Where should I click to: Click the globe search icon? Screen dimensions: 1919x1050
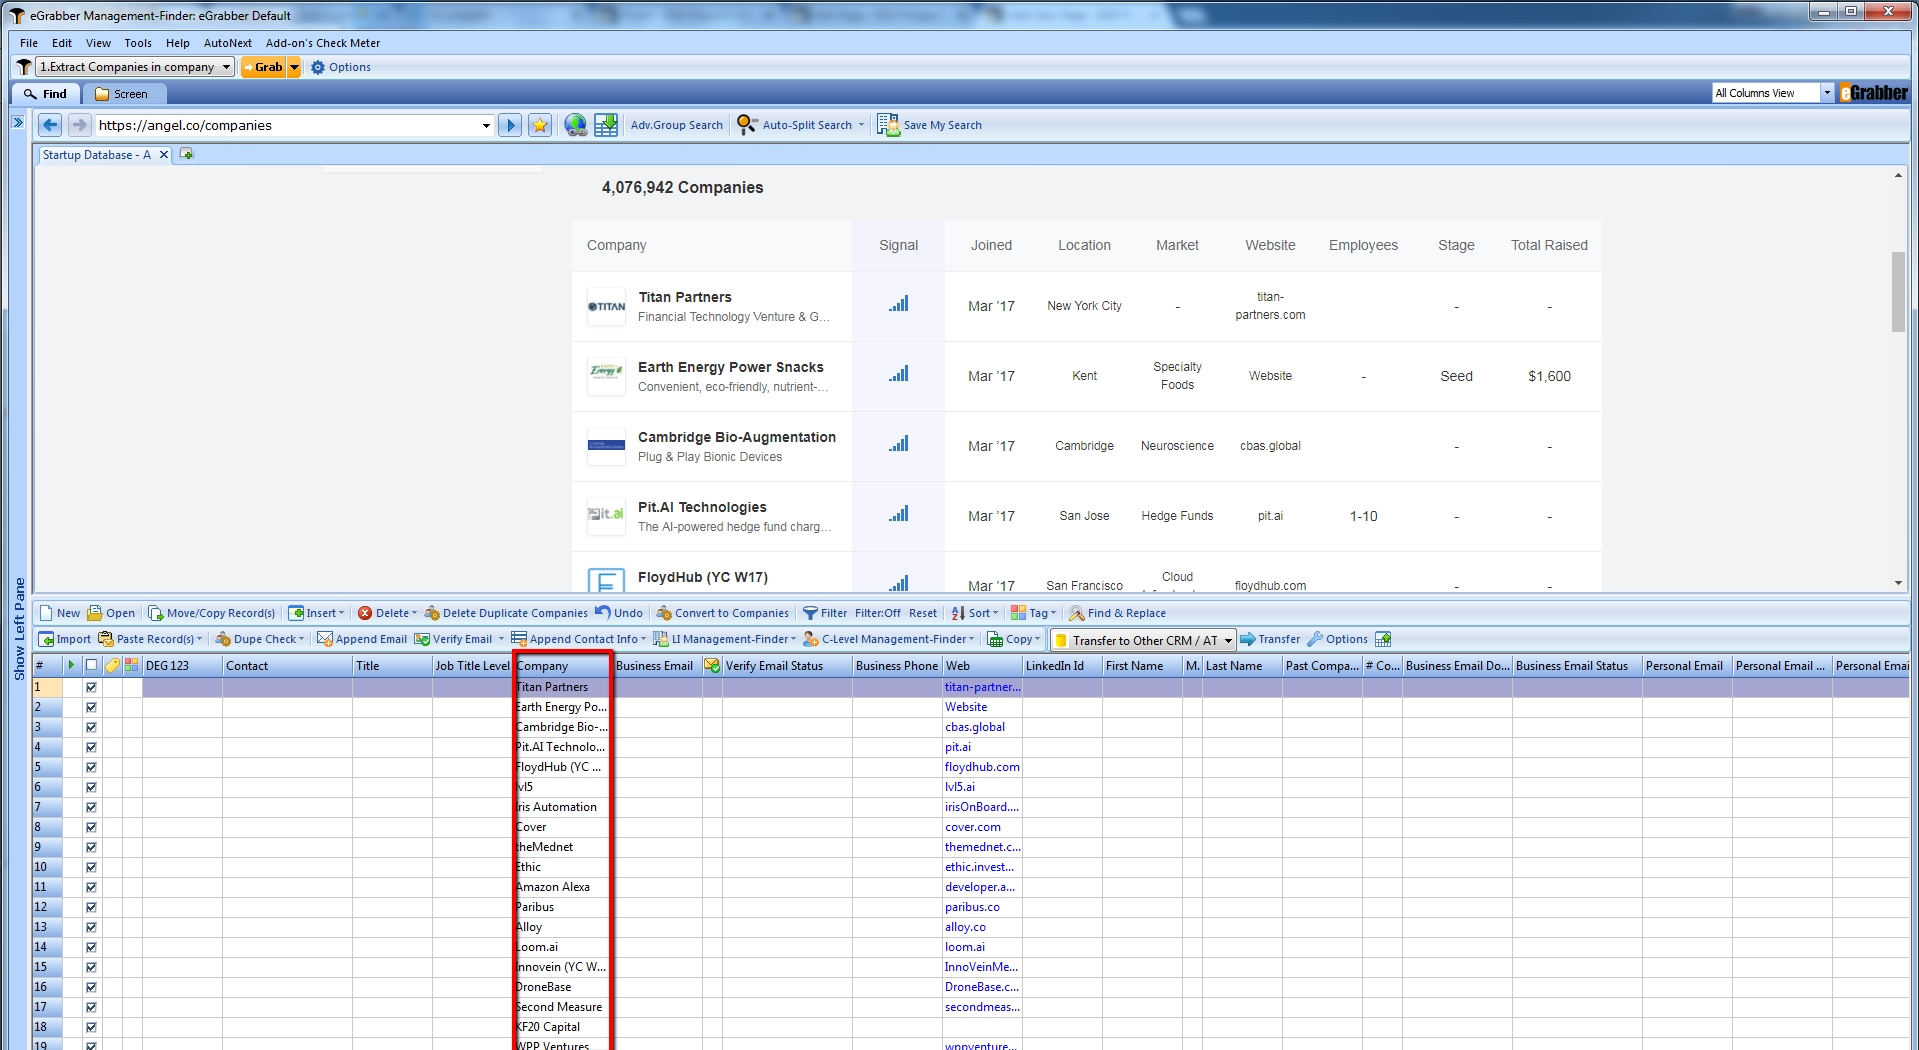(x=575, y=125)
